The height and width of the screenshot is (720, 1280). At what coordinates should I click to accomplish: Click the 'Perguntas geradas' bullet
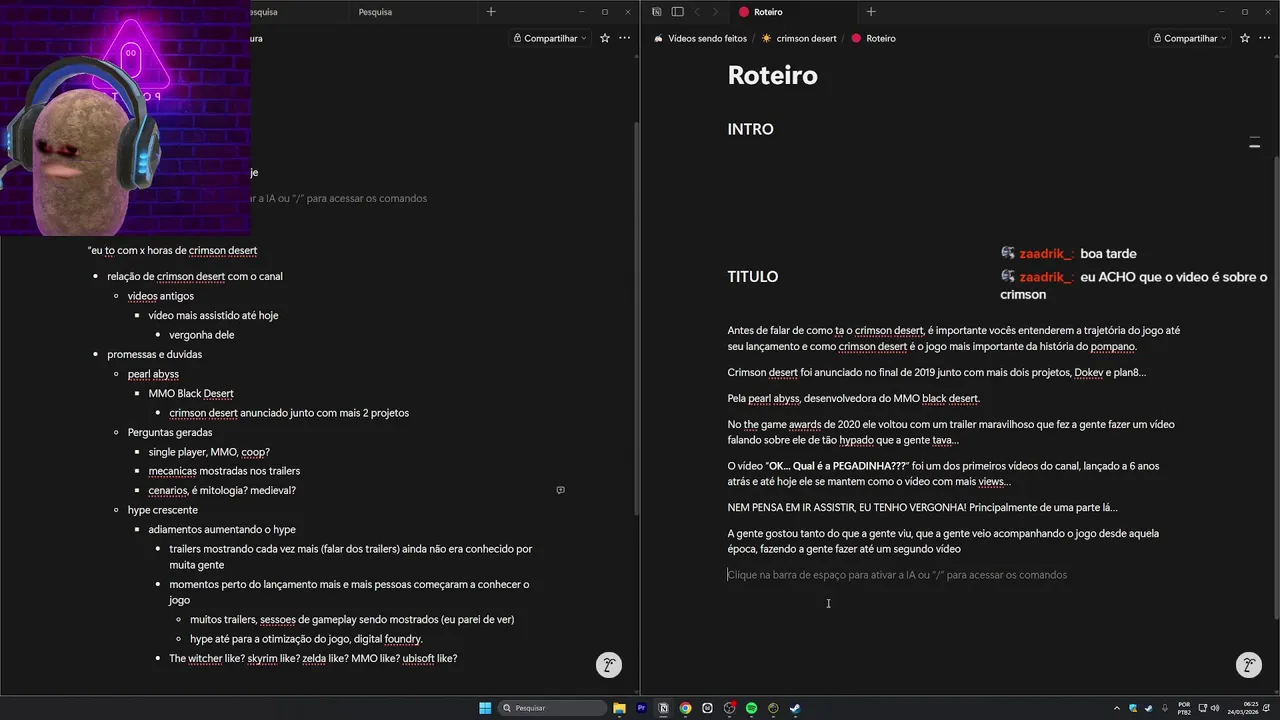169,432
